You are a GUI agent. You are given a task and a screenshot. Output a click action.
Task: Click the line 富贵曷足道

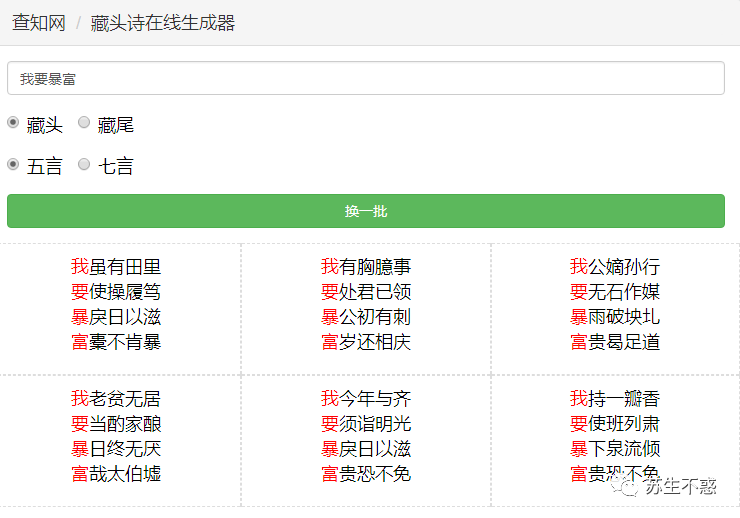[615, 342]
